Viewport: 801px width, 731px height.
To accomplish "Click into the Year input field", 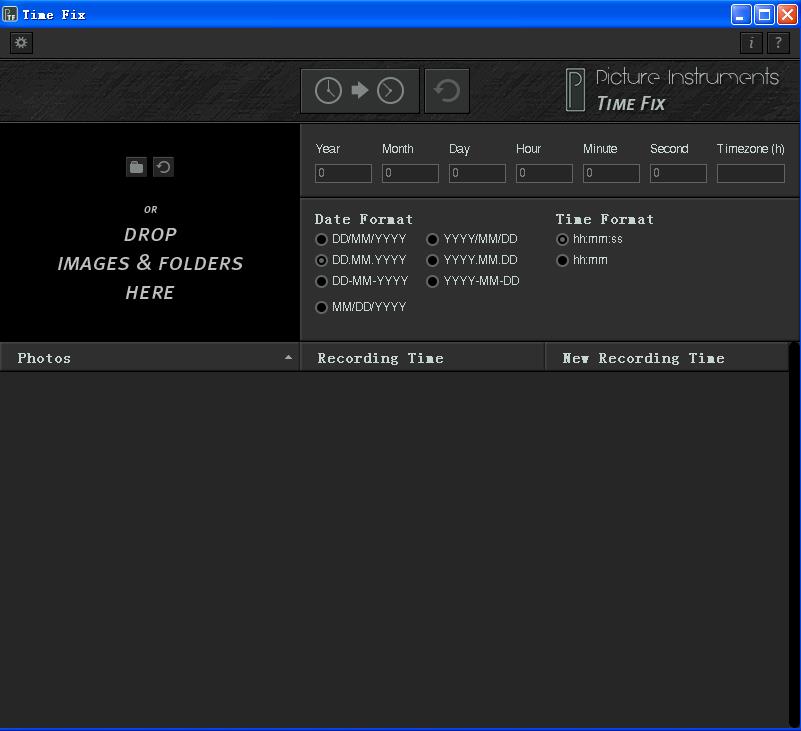I will coord(343,173).
